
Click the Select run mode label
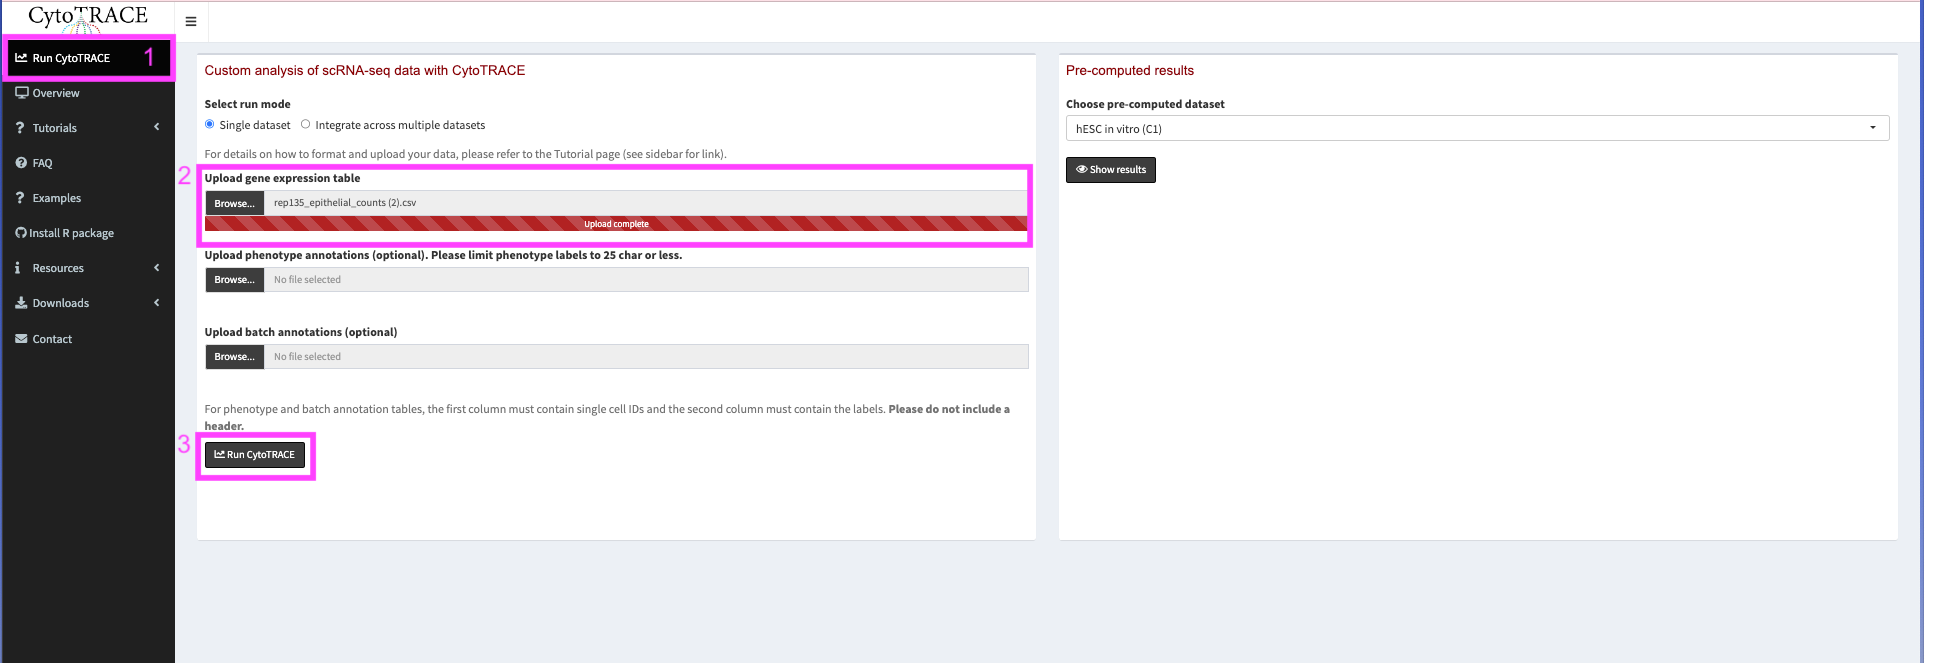tap(248, 104)
